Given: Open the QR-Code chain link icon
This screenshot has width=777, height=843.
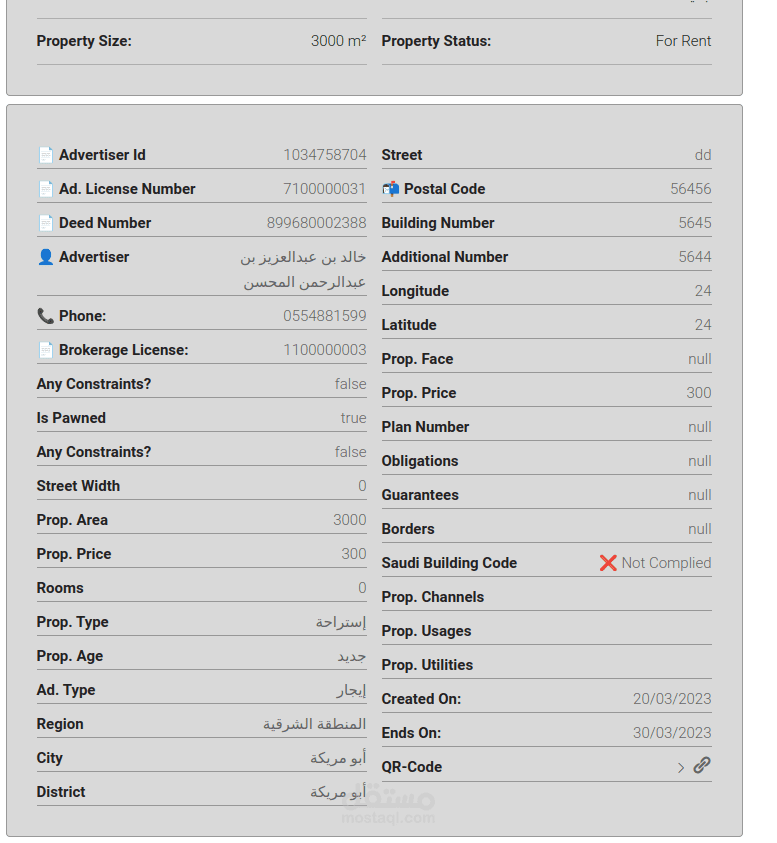Looking at the screenshot, I should [702, 766].
